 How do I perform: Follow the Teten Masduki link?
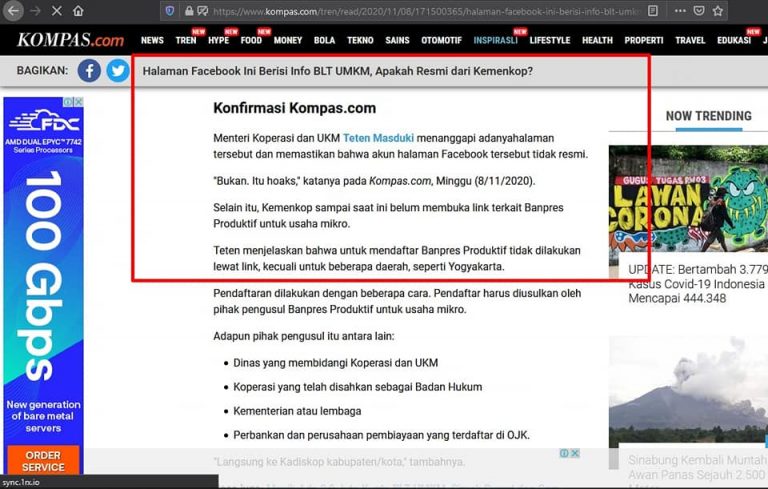point(378,138)
